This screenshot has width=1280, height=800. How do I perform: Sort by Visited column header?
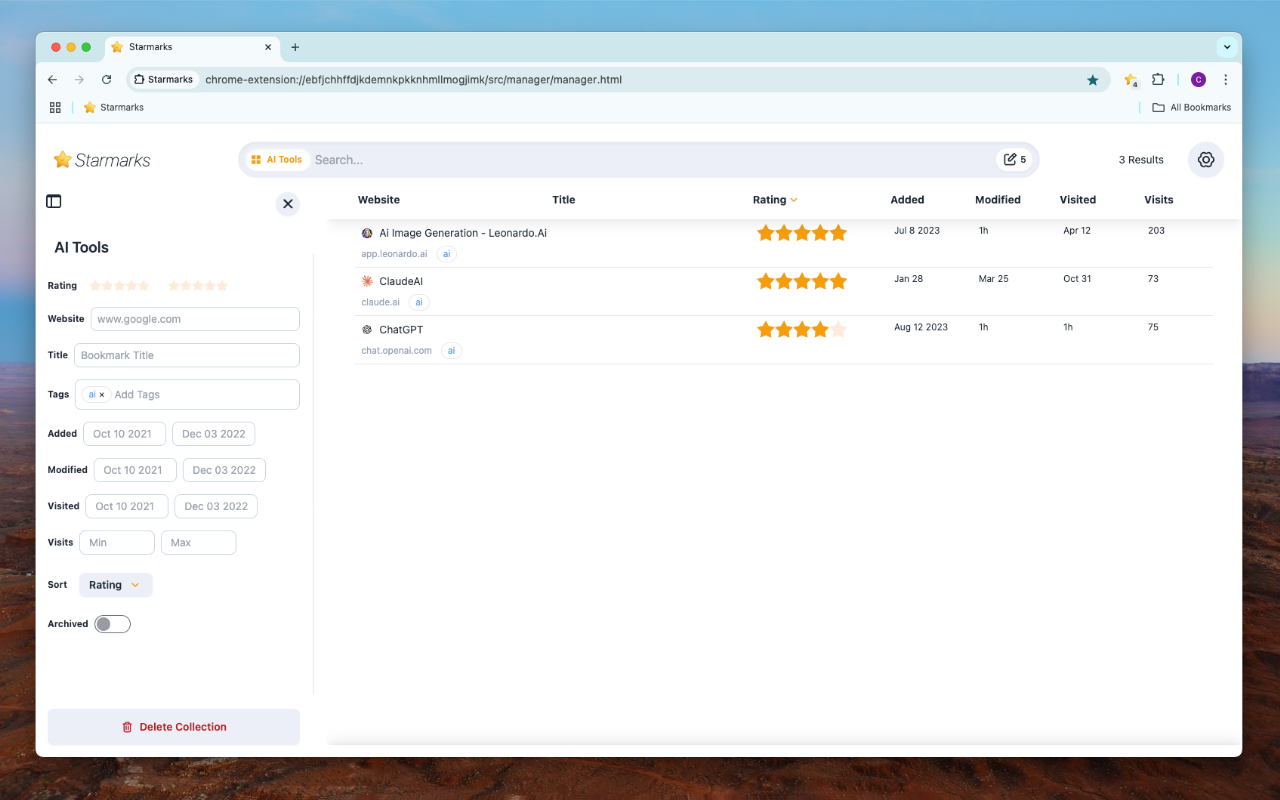click(1078, 200)
